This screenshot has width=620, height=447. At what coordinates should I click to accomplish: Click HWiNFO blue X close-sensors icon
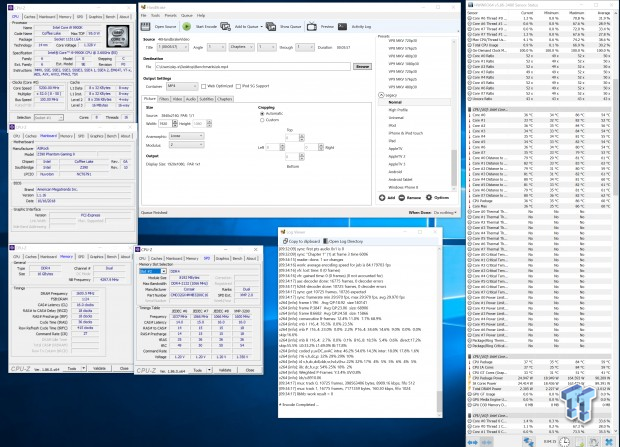pyautogui.click(x=609, y=442)
